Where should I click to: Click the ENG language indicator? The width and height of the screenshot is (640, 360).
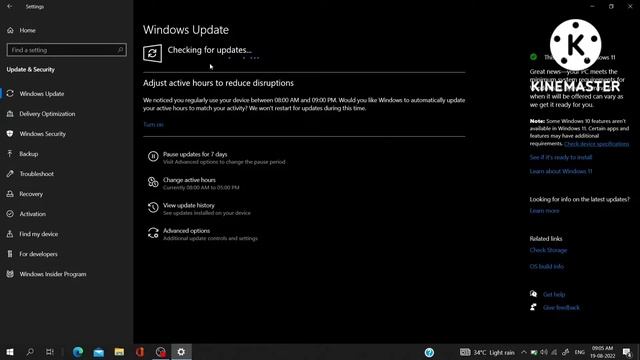point(580,352)
